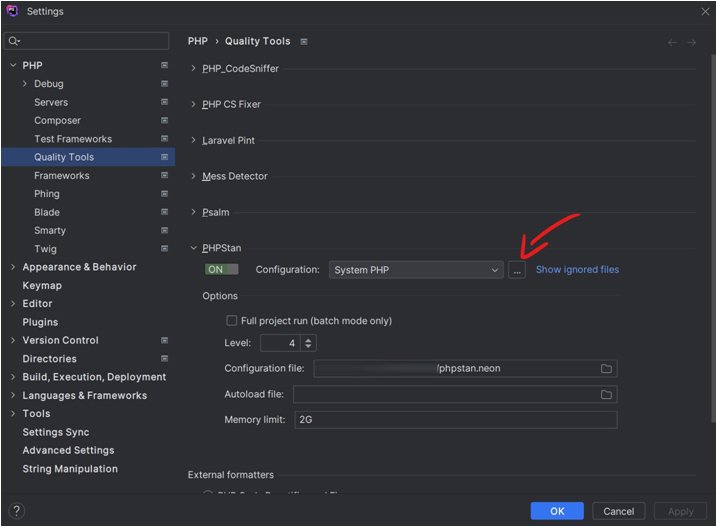Image resolution: width=717 pixels, height=527 pixels.
Task: Expand the Version Control node arrow
Action: click(x=13, y=340)
